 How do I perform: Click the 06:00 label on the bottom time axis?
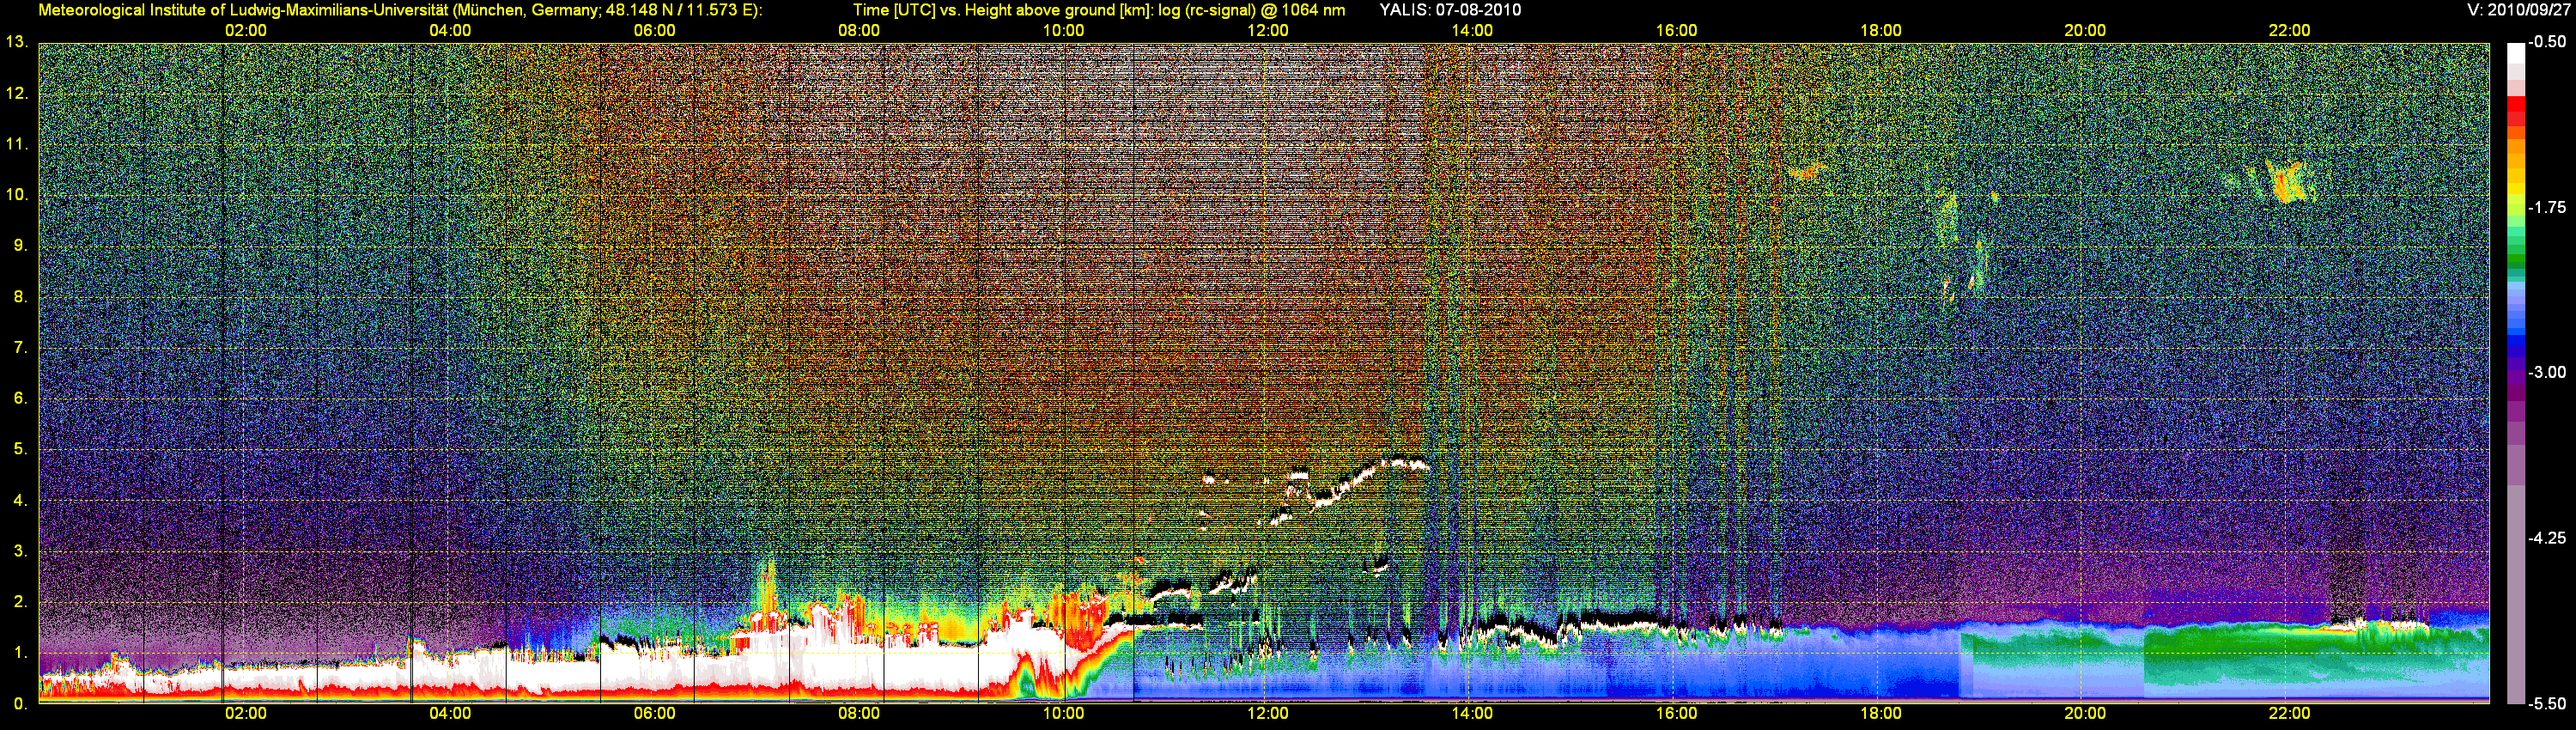654,713
